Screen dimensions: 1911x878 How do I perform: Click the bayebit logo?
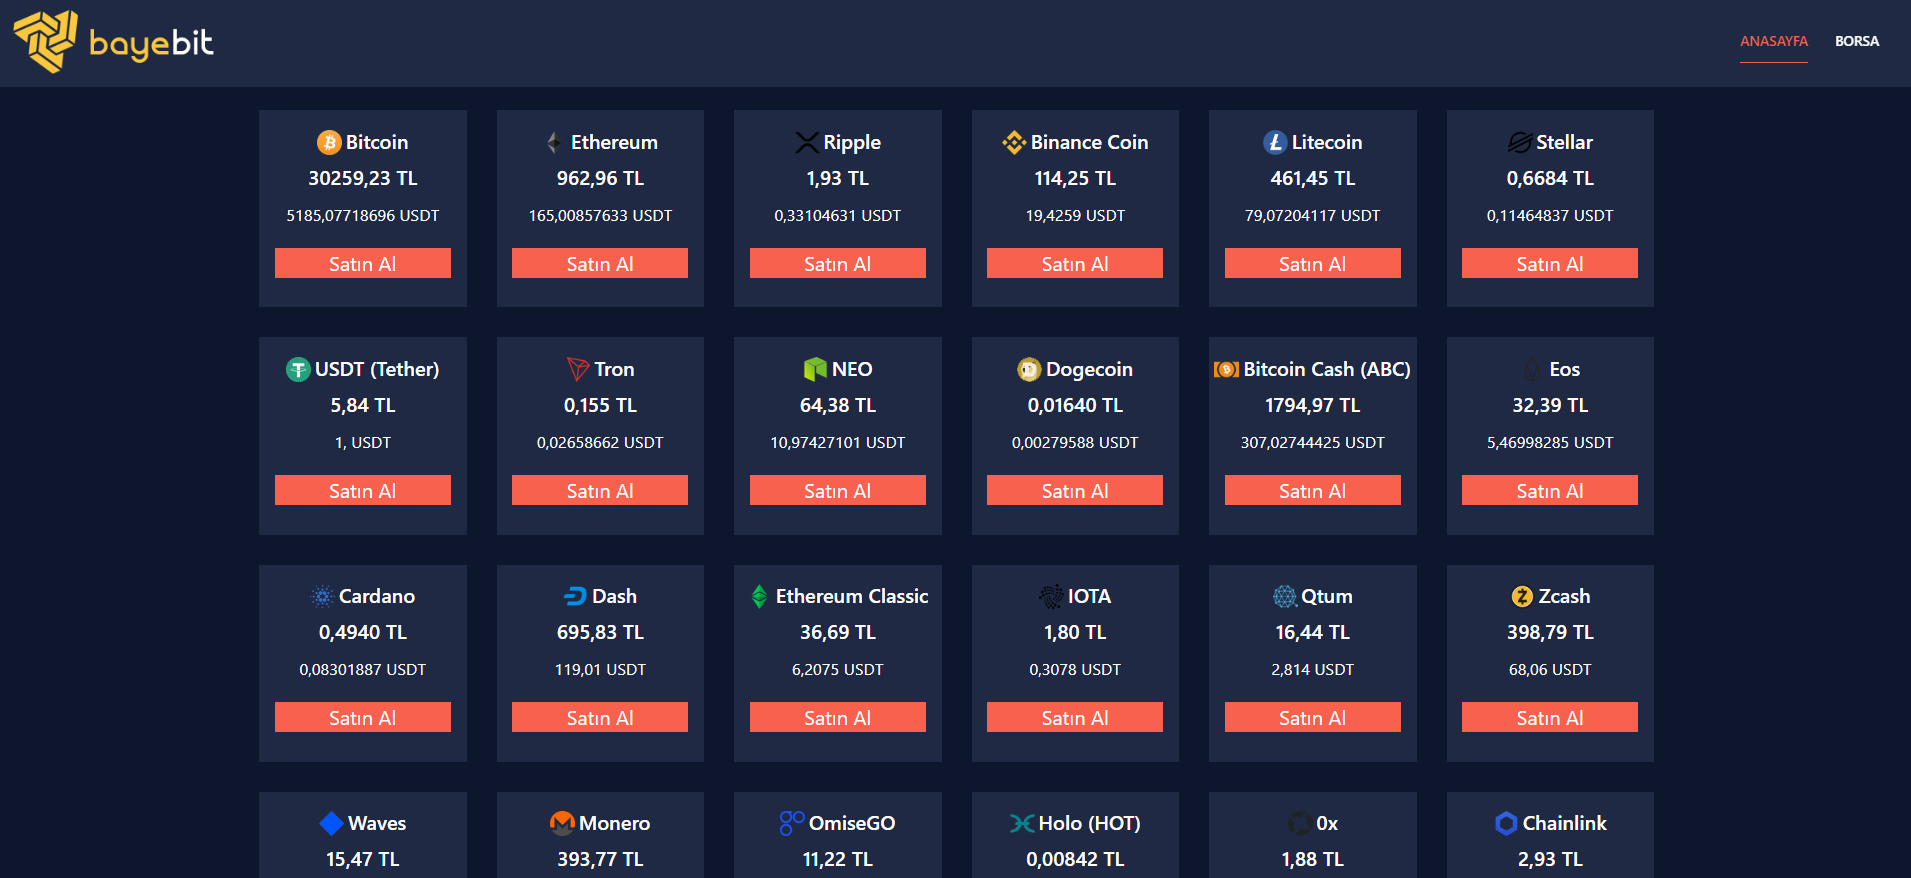point(113,42)
